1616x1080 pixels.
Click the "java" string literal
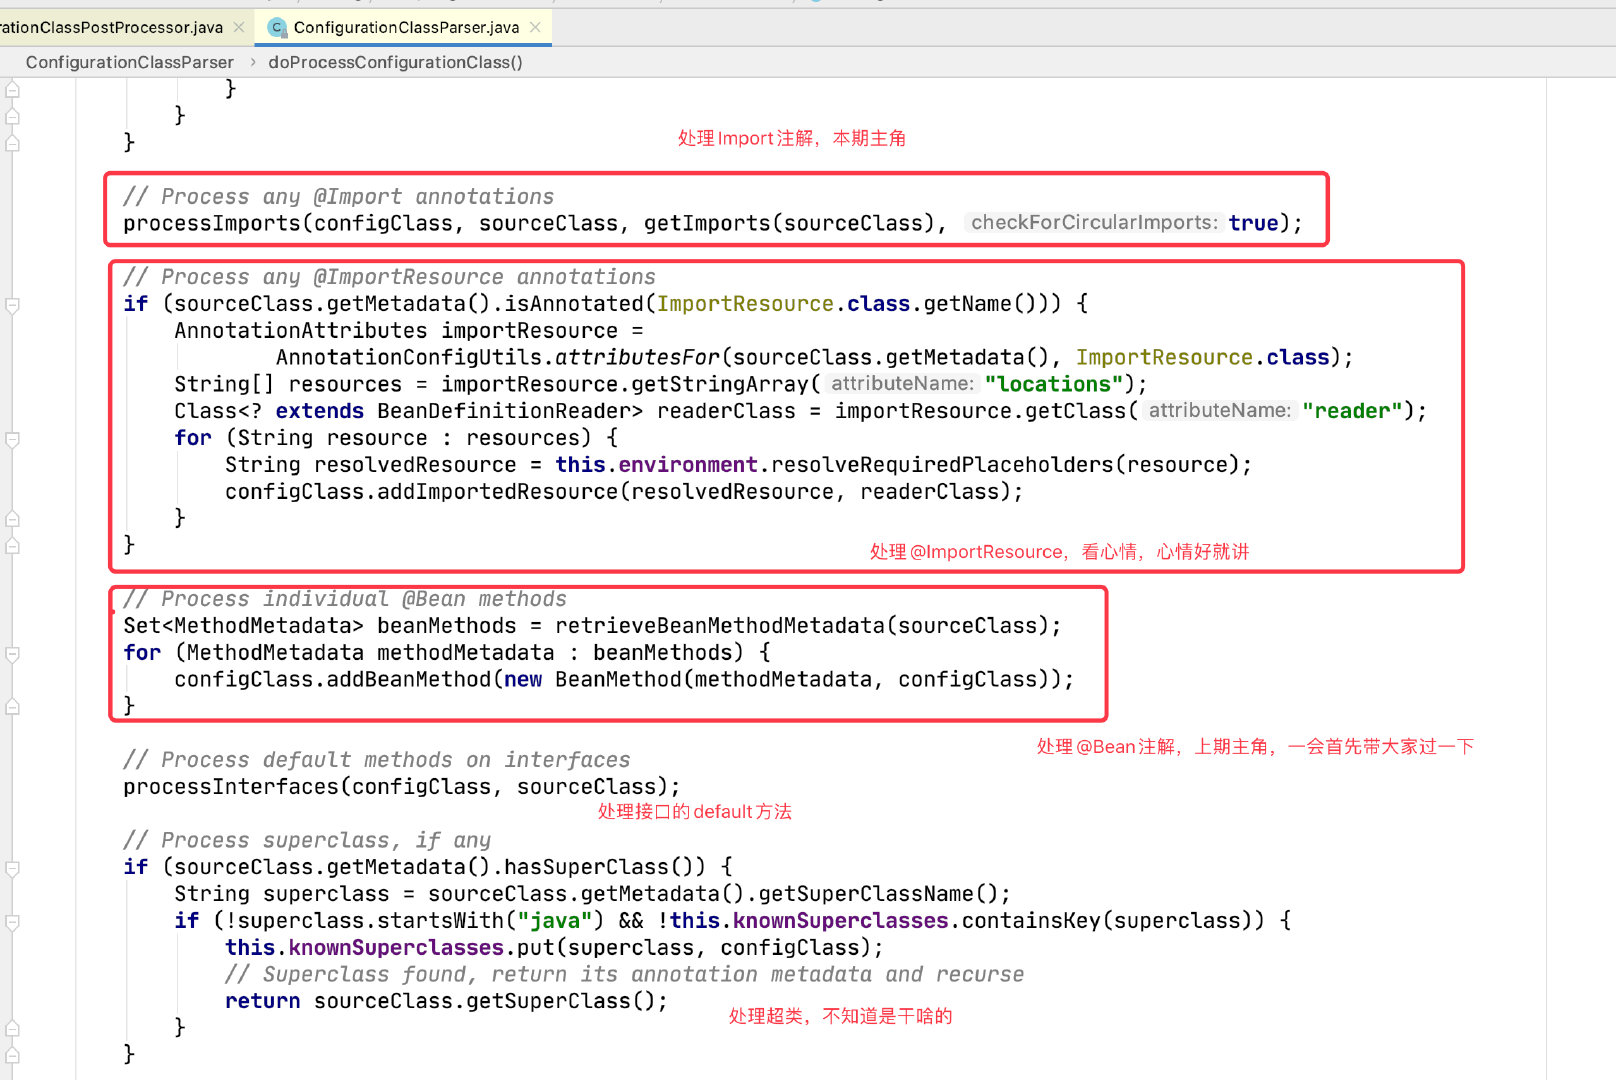555,921
